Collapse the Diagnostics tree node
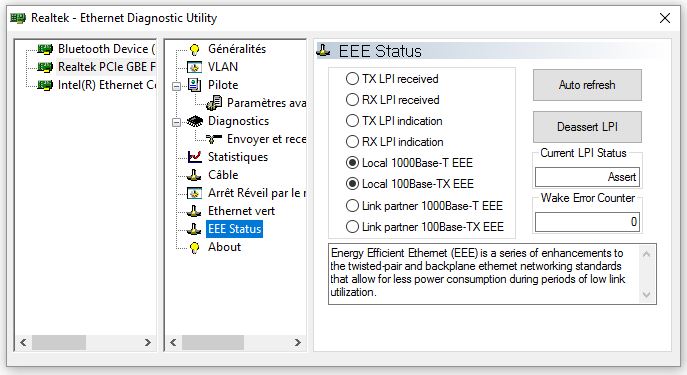Viewport: 687px width, 375px height. 176,122
